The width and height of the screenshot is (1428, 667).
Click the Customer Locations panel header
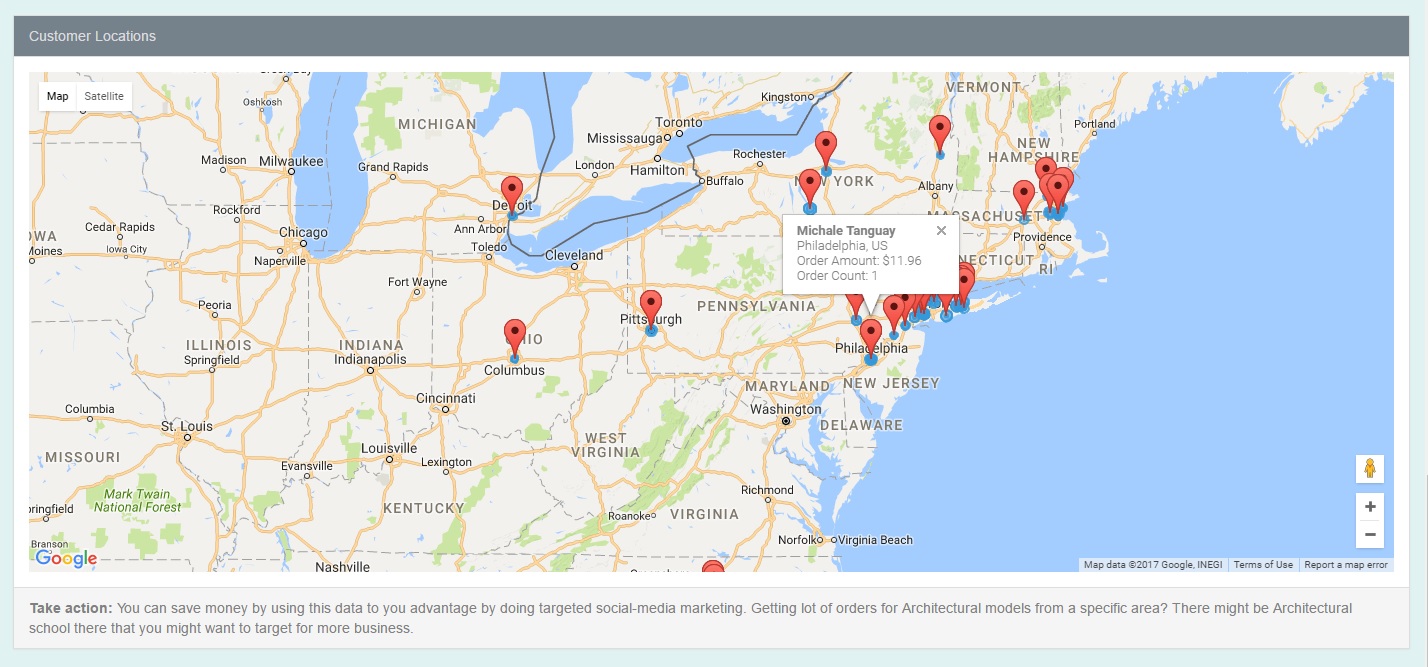(711, 36)
